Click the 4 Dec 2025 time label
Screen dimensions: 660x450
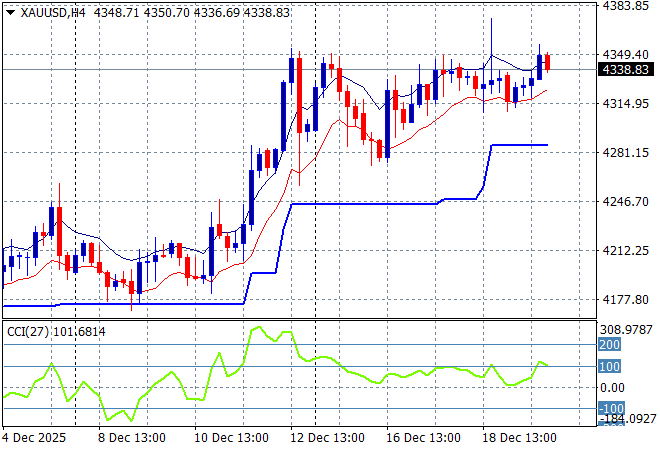34,438
